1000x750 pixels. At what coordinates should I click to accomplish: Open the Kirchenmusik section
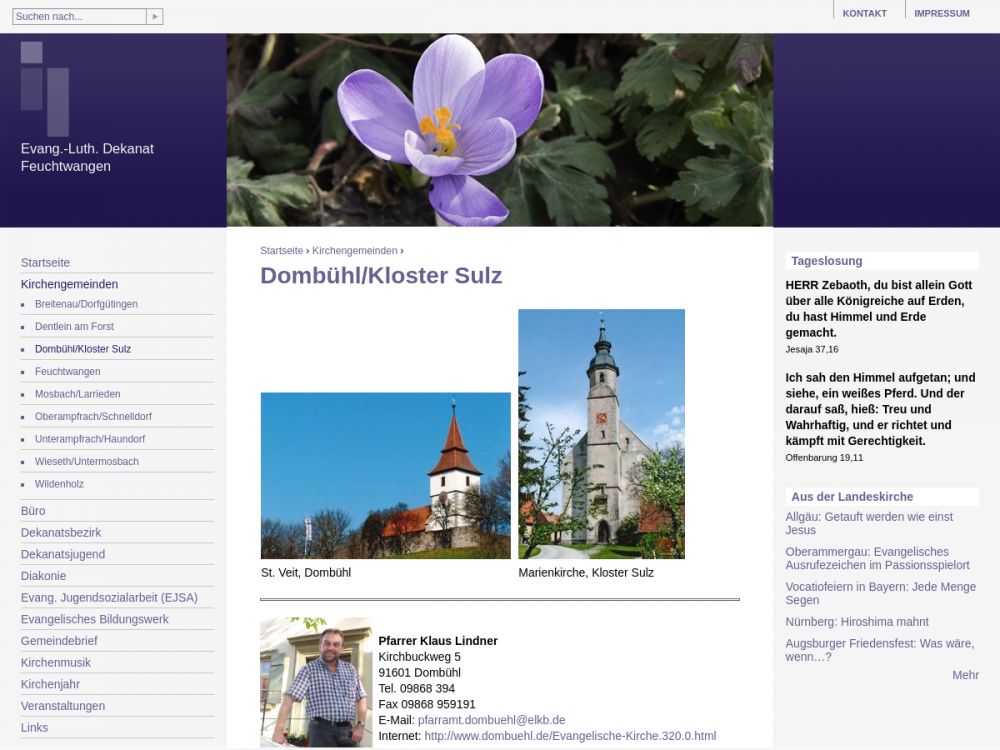(x=56, y=662)
